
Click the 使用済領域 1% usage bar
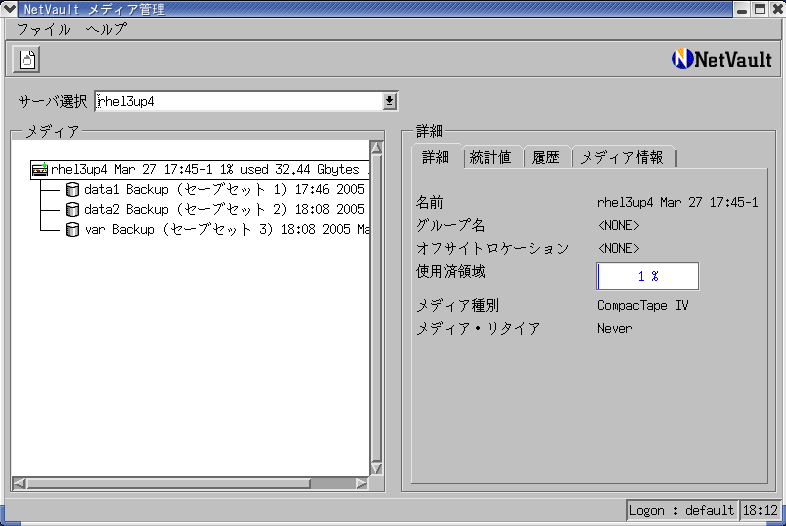(647, 276)
